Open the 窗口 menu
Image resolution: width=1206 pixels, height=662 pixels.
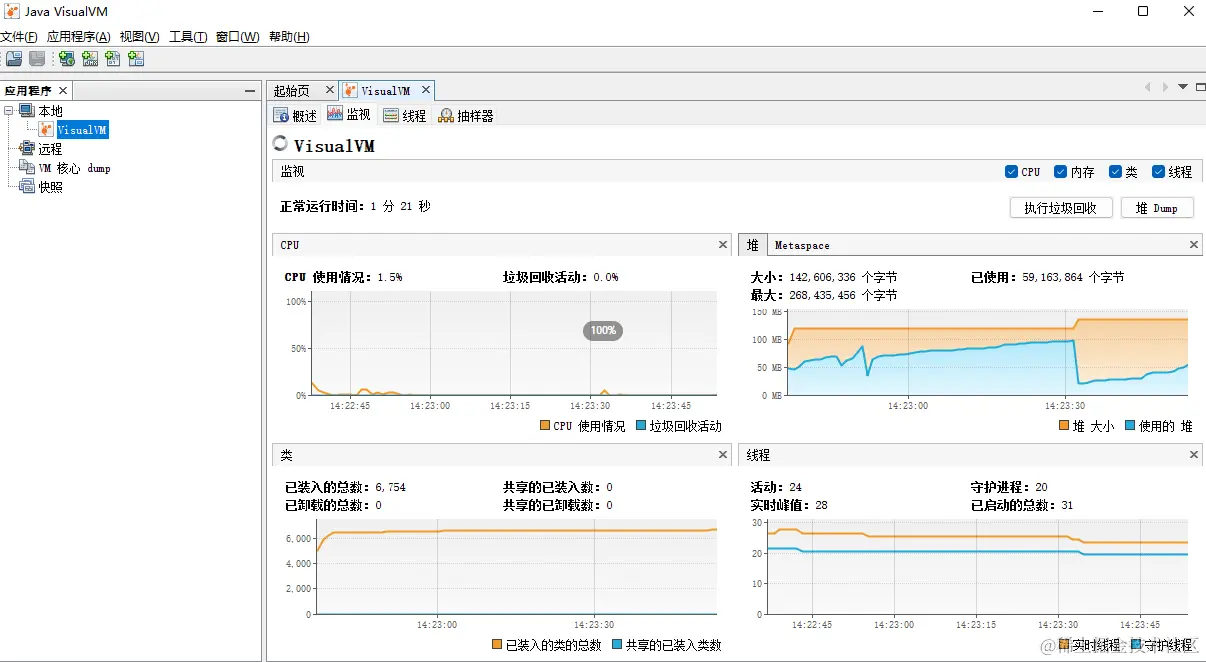237,37
